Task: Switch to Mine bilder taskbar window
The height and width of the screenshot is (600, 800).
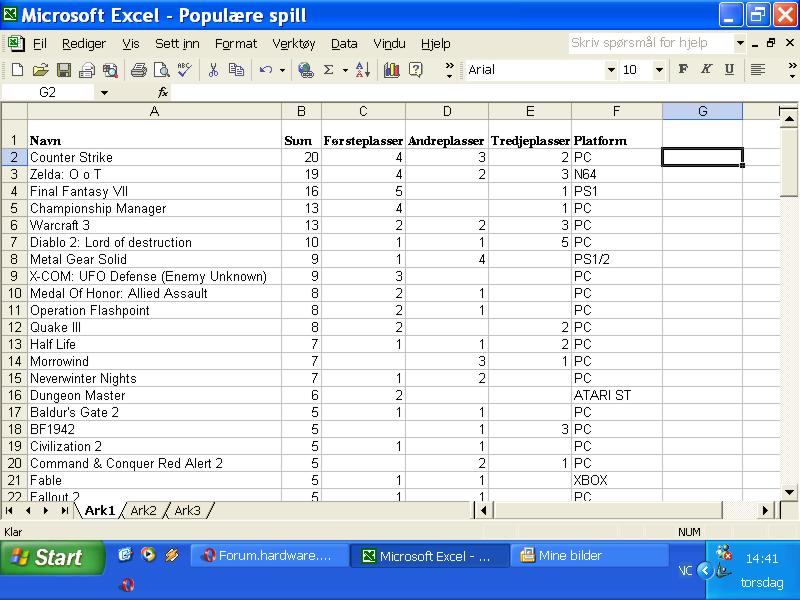Action: [x=589, y=556]
